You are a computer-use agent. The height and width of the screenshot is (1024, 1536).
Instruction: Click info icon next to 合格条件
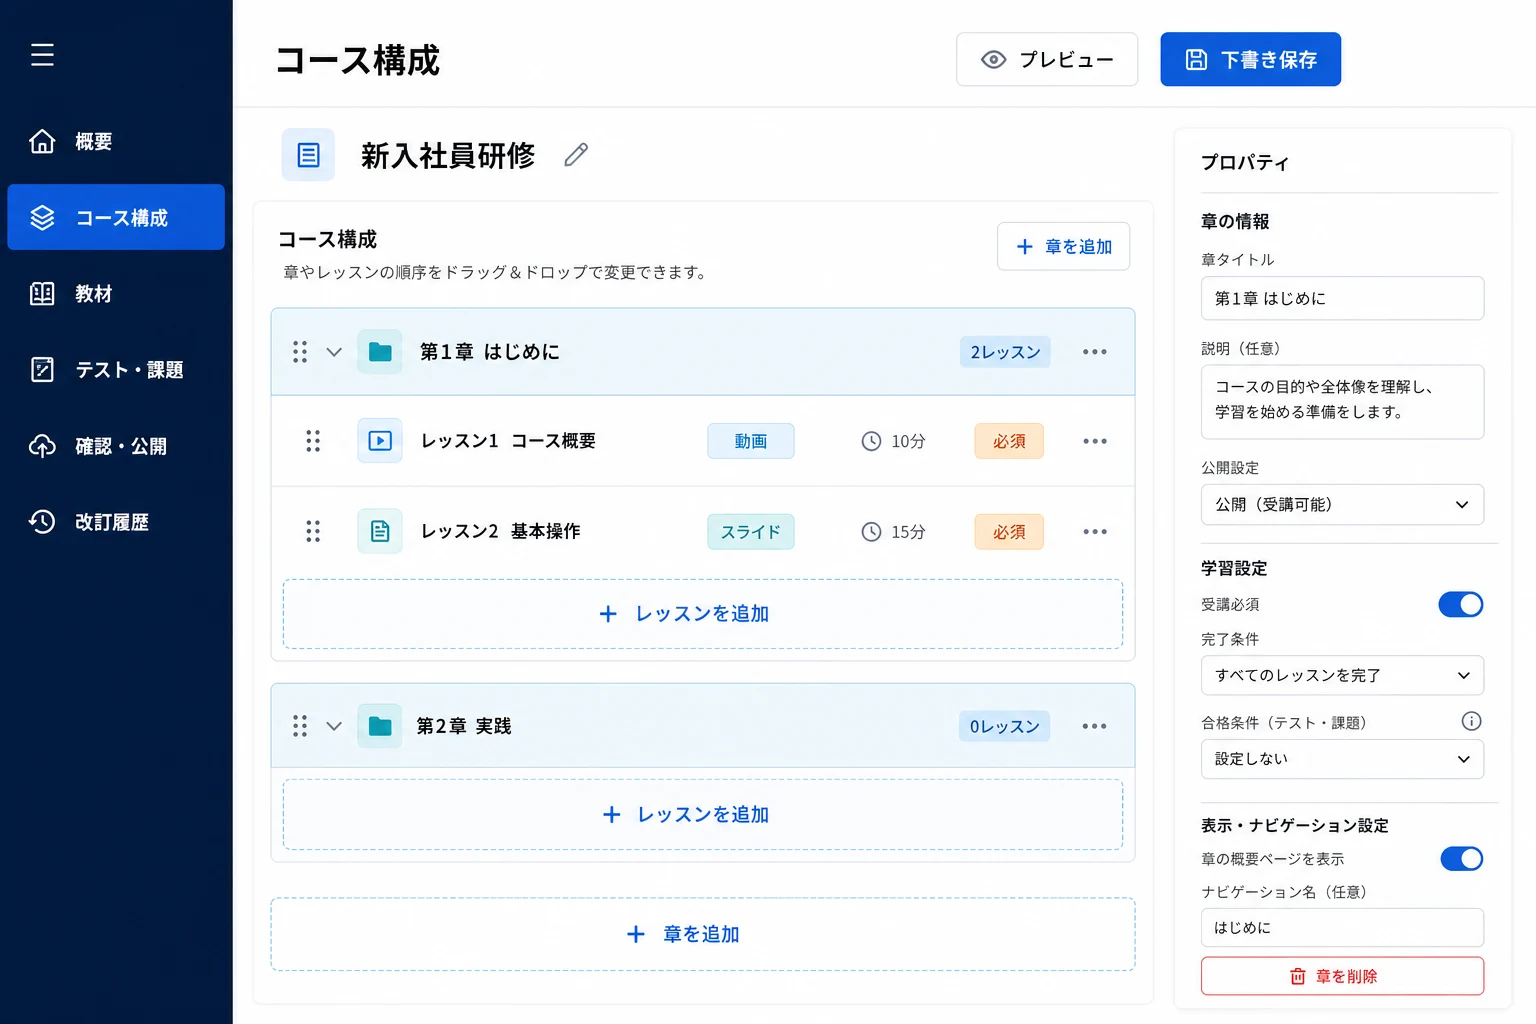[1471, 721]
